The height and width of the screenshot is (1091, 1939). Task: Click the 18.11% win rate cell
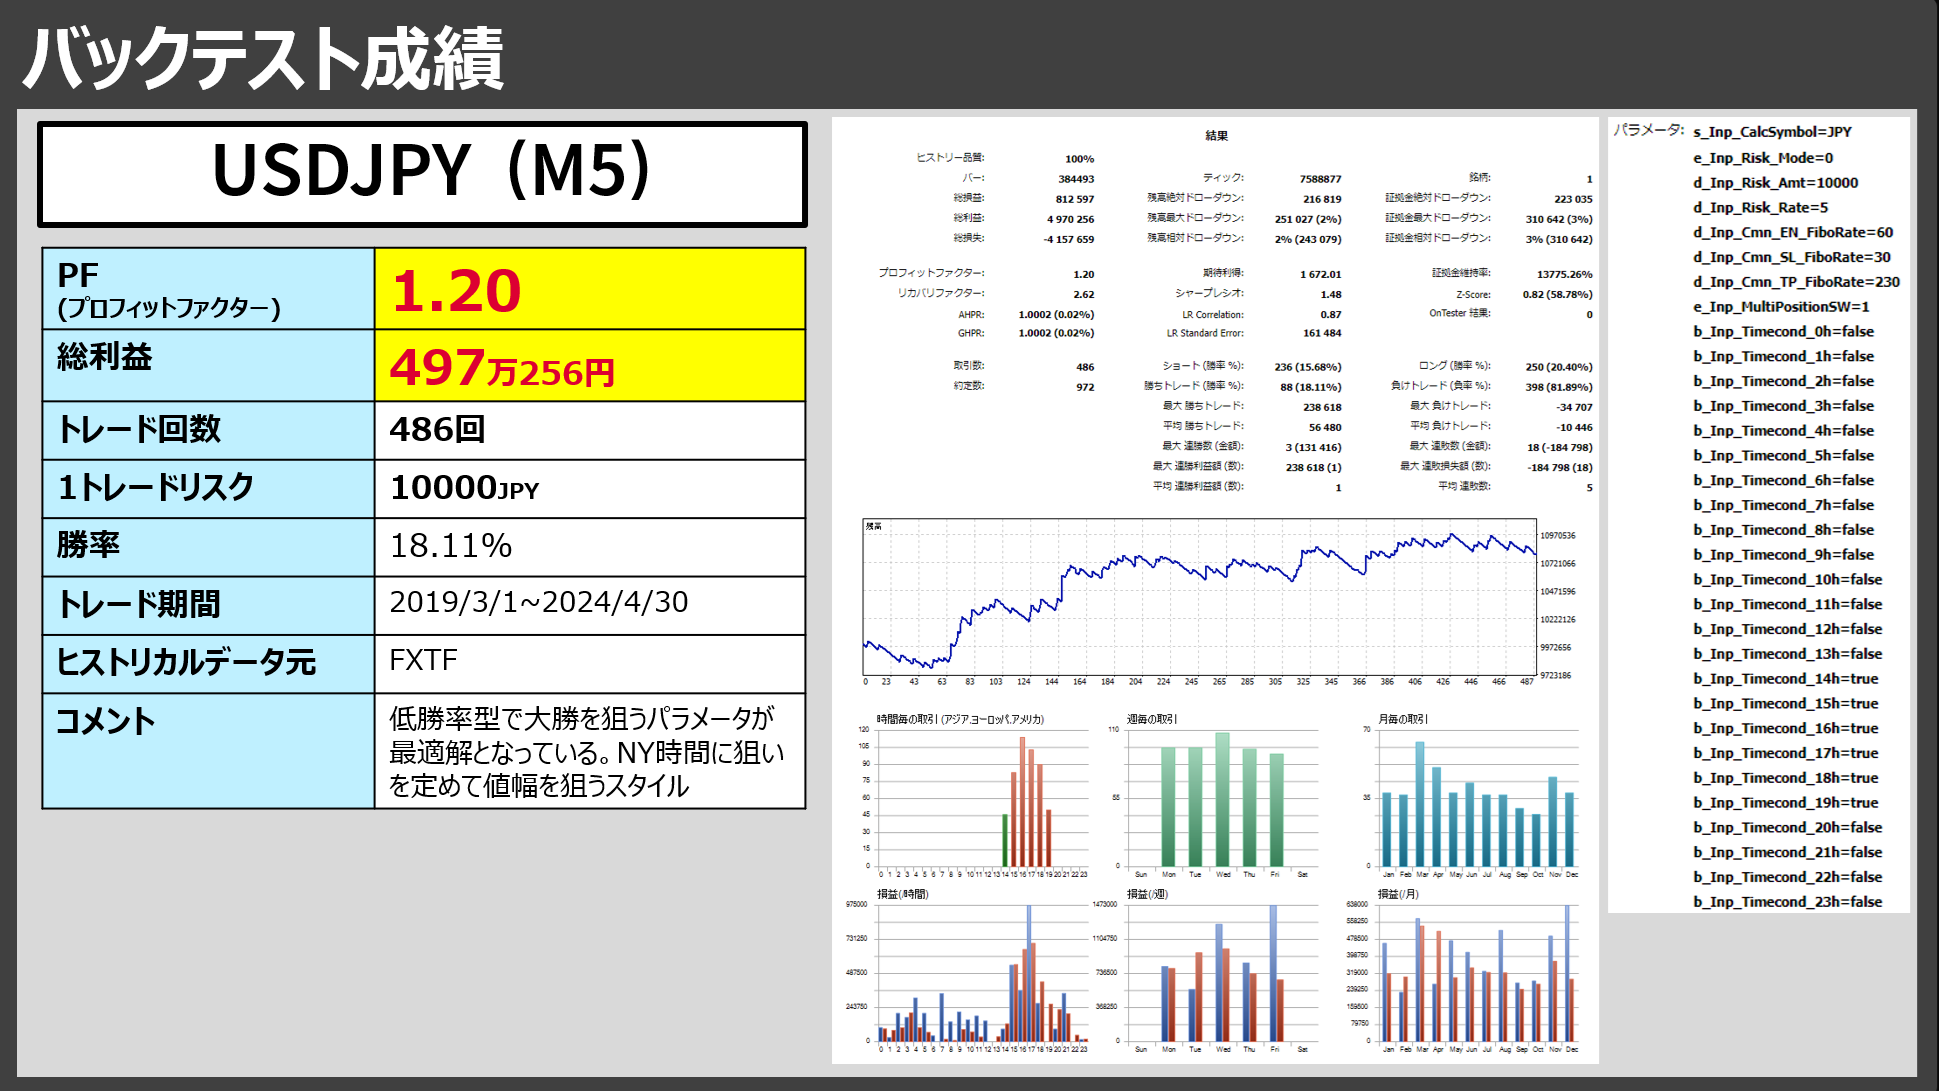point(589,546)
